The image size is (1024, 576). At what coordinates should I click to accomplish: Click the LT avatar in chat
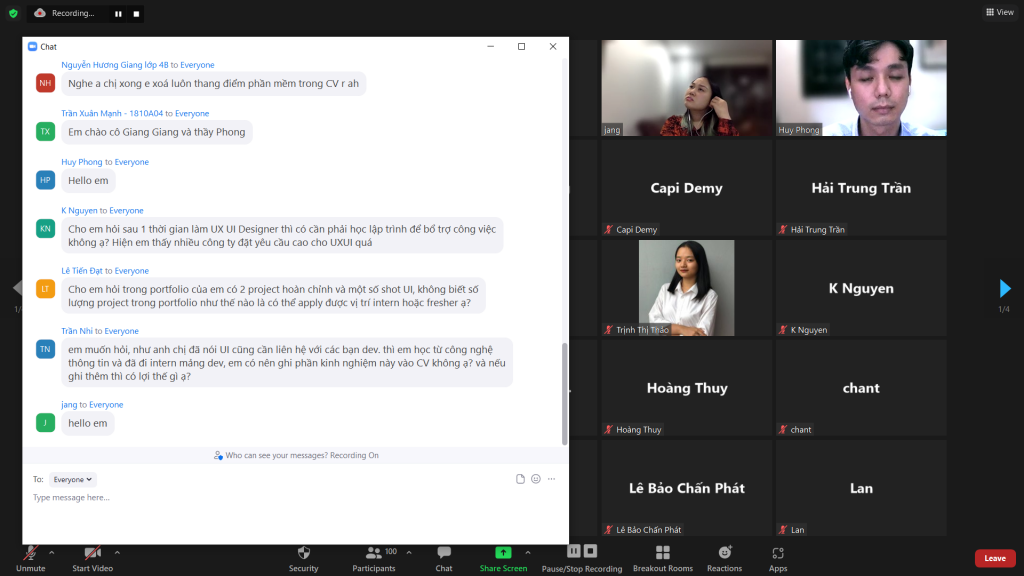click(45, 289)
